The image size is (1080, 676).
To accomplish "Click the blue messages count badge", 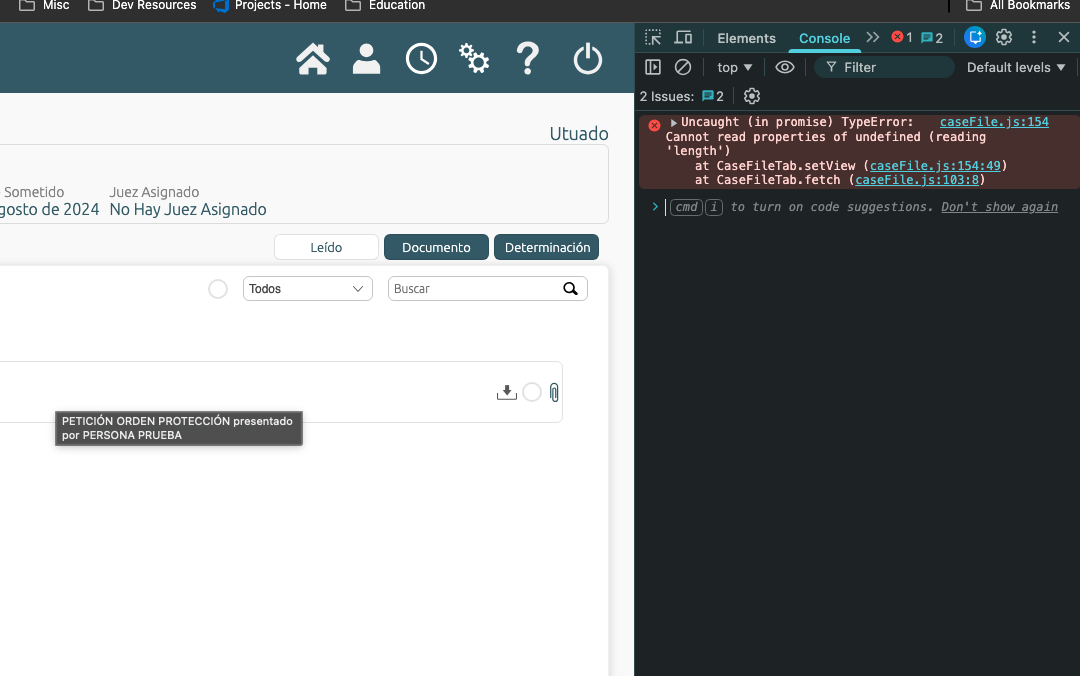I will tap(932, 38).
